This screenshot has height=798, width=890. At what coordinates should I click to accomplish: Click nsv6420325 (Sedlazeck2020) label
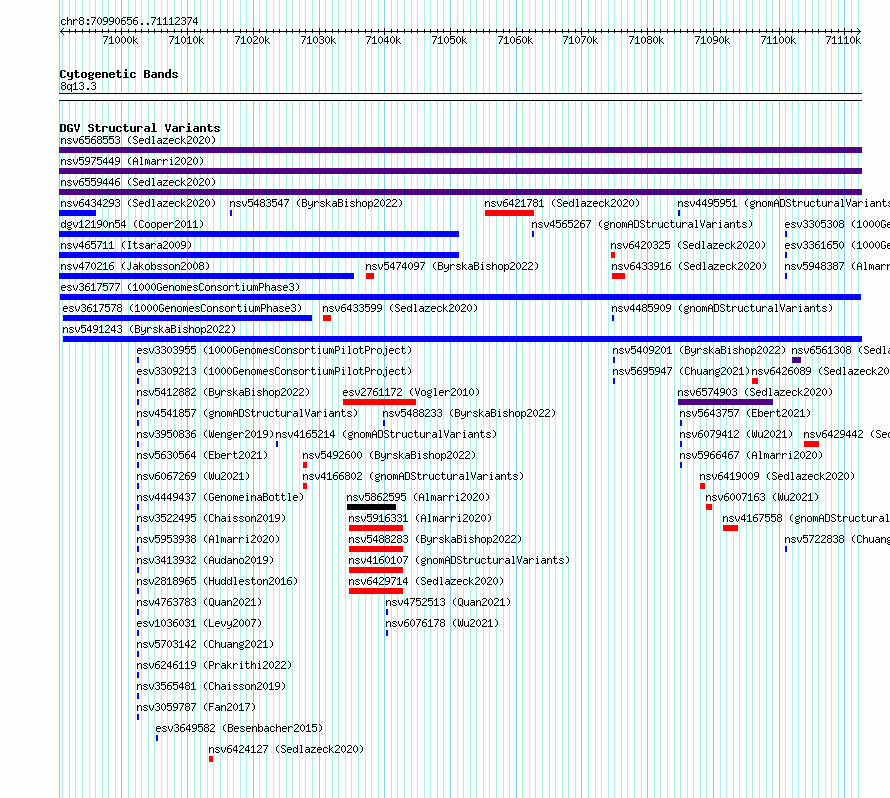[689, 245]
